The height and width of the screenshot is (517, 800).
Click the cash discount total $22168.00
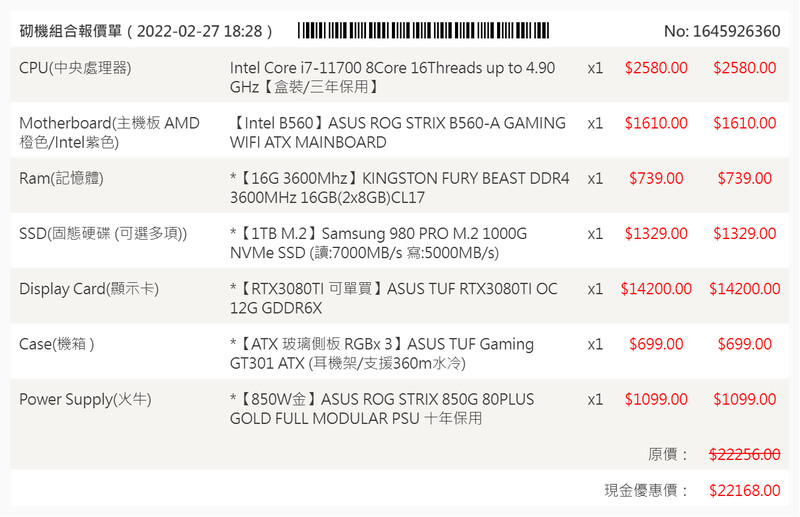pos(744,490)
